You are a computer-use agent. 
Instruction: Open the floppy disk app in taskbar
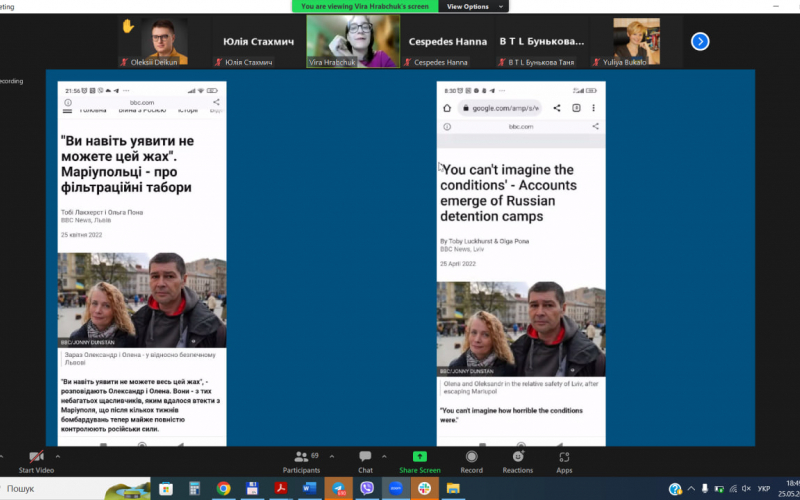252,489
